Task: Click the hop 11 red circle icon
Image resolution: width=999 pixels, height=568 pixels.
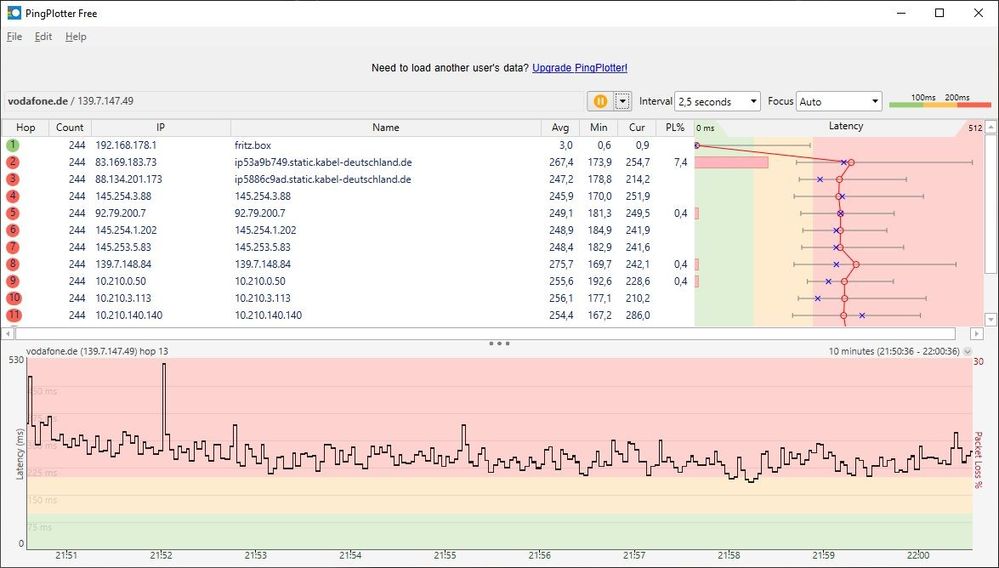Action: pos(13,315)
